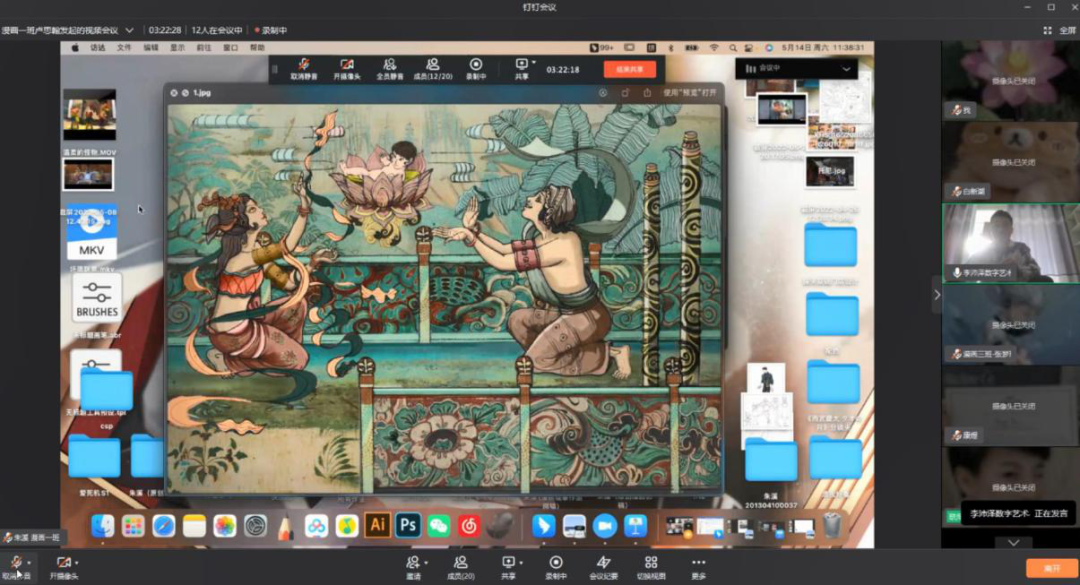1080x585 pixels.
Task: Open the share options arrow beside bottom 共享
Action: 521,562
